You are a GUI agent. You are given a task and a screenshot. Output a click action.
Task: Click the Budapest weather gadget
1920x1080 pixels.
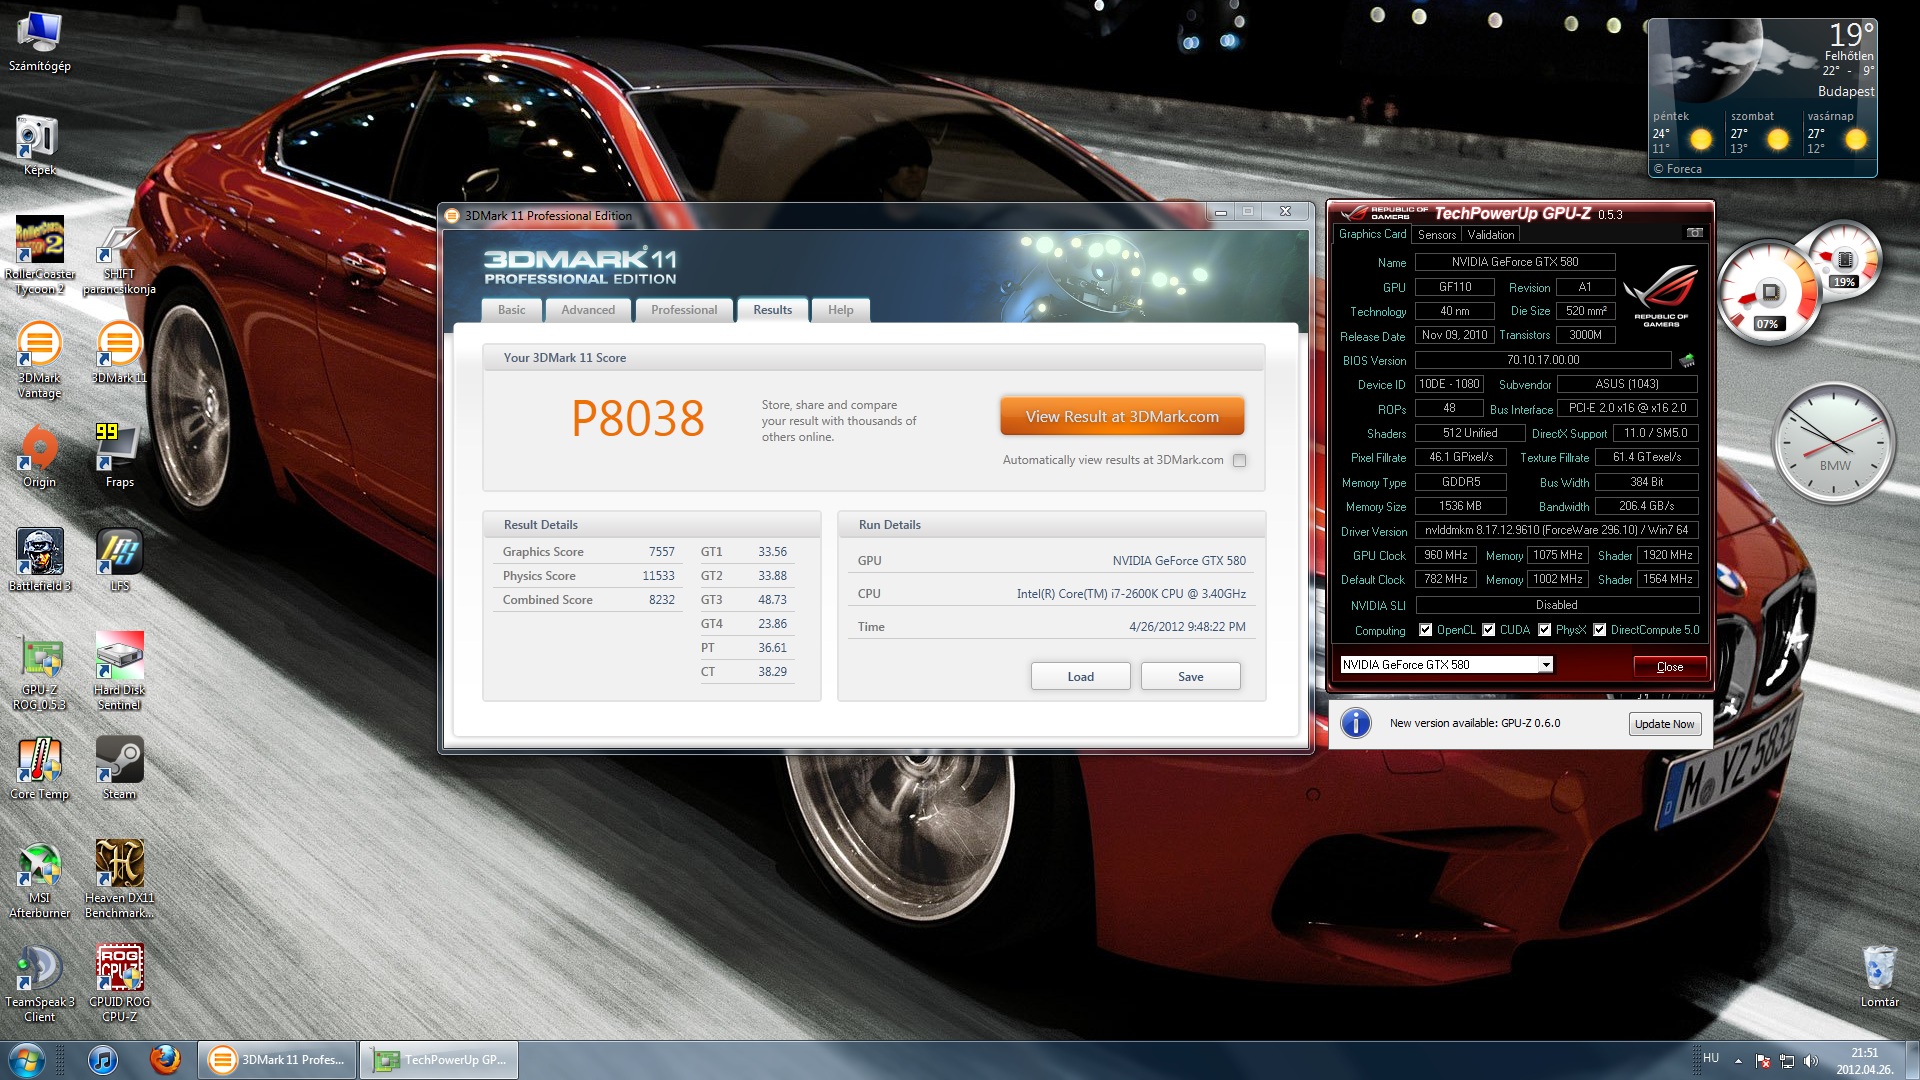[1762, 98]
